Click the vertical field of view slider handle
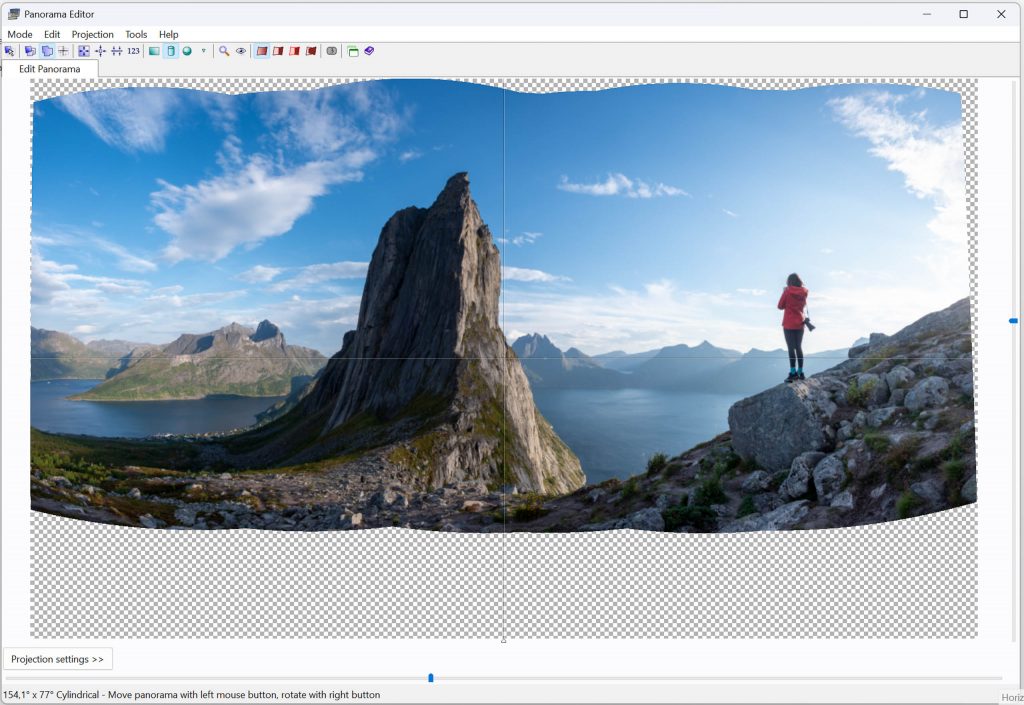Screen dimensions: 1024x705 coord(1013,321)
